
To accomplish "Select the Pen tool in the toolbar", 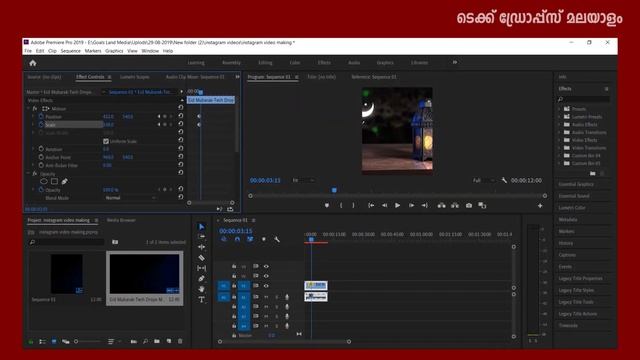I will point(202,278).
